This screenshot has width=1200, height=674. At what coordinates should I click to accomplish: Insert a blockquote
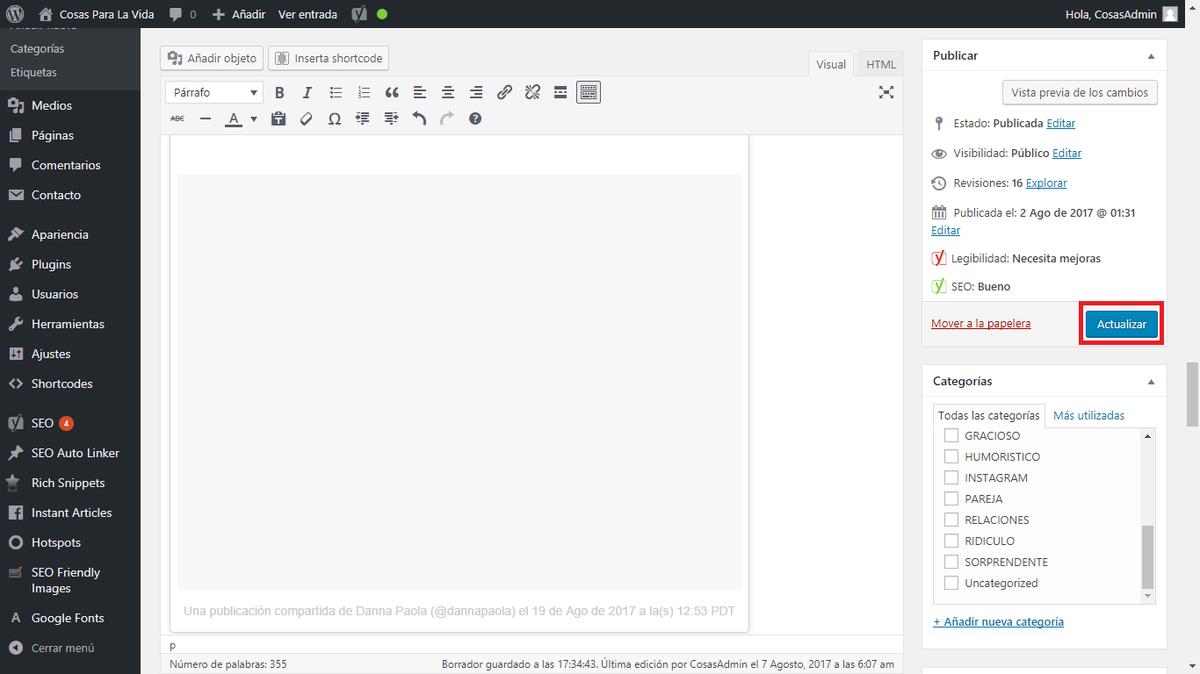click(x=391, y=92)
